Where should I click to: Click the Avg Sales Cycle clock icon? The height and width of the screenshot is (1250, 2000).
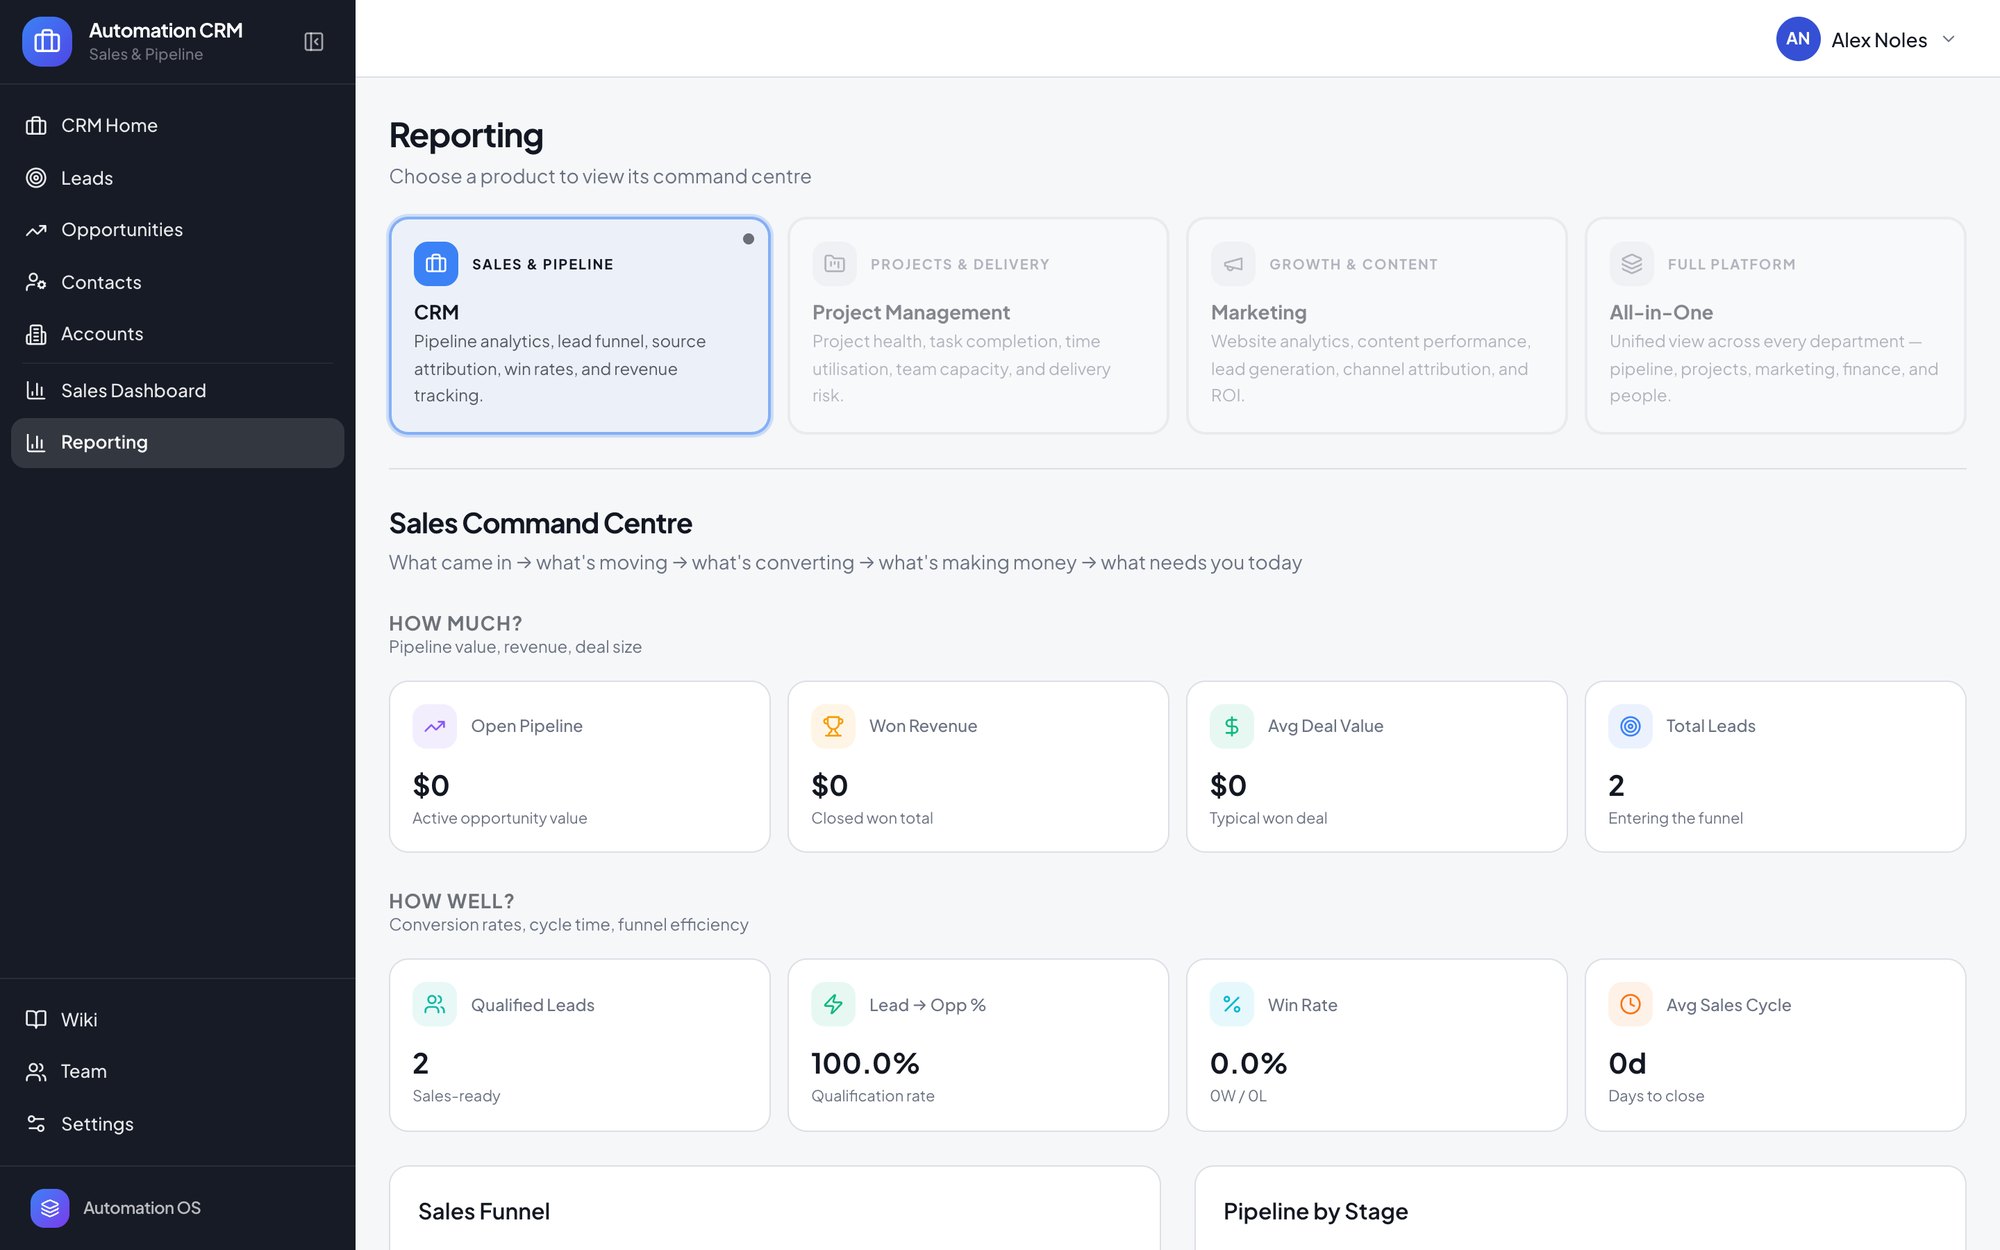point(1630,1005)
